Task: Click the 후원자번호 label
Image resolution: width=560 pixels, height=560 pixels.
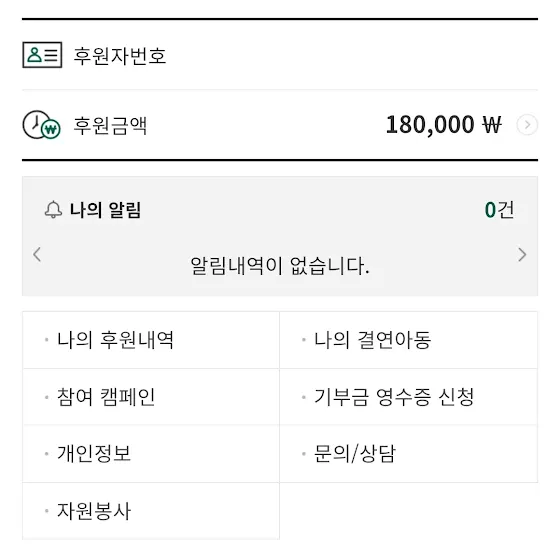Action: [x=120, y=56]
